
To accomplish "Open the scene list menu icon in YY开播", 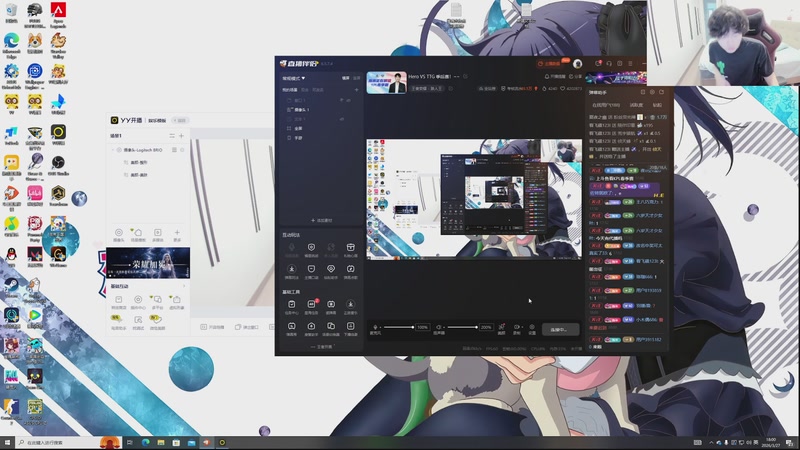I will click(x=172, y=136).
